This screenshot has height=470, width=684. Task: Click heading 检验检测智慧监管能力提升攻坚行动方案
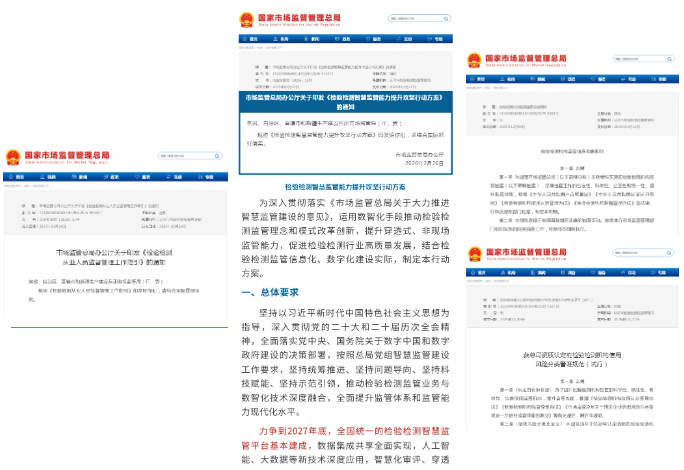pos(345,187)
